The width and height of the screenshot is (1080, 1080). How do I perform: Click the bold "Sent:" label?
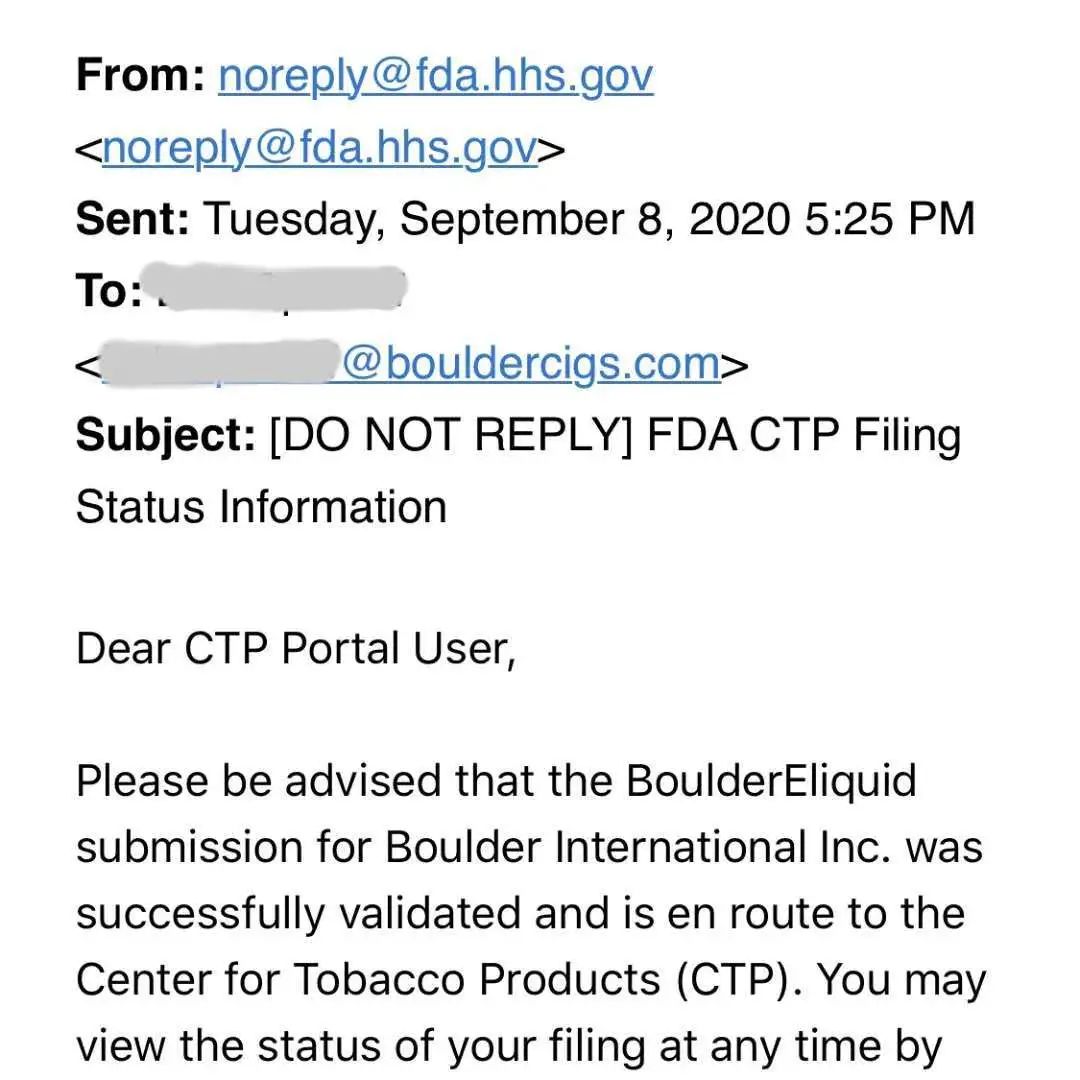132,219
